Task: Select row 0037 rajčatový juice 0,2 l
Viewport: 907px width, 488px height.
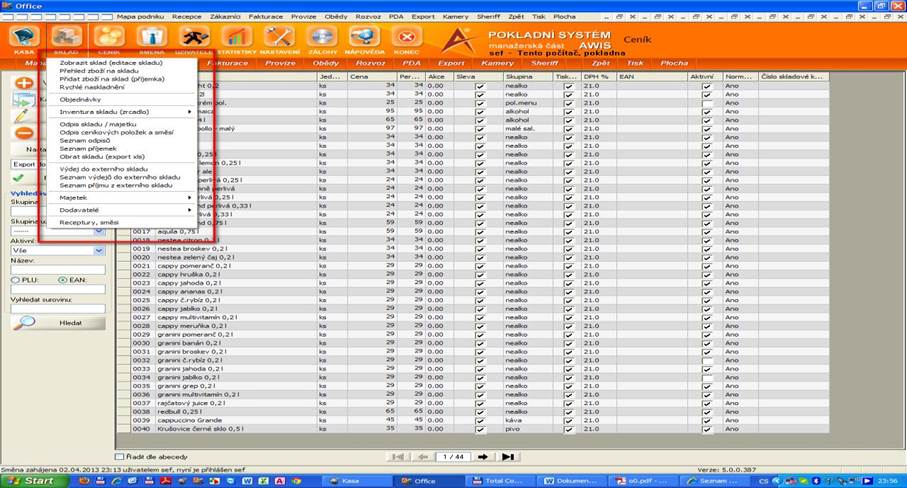Action: coord(472,403)
